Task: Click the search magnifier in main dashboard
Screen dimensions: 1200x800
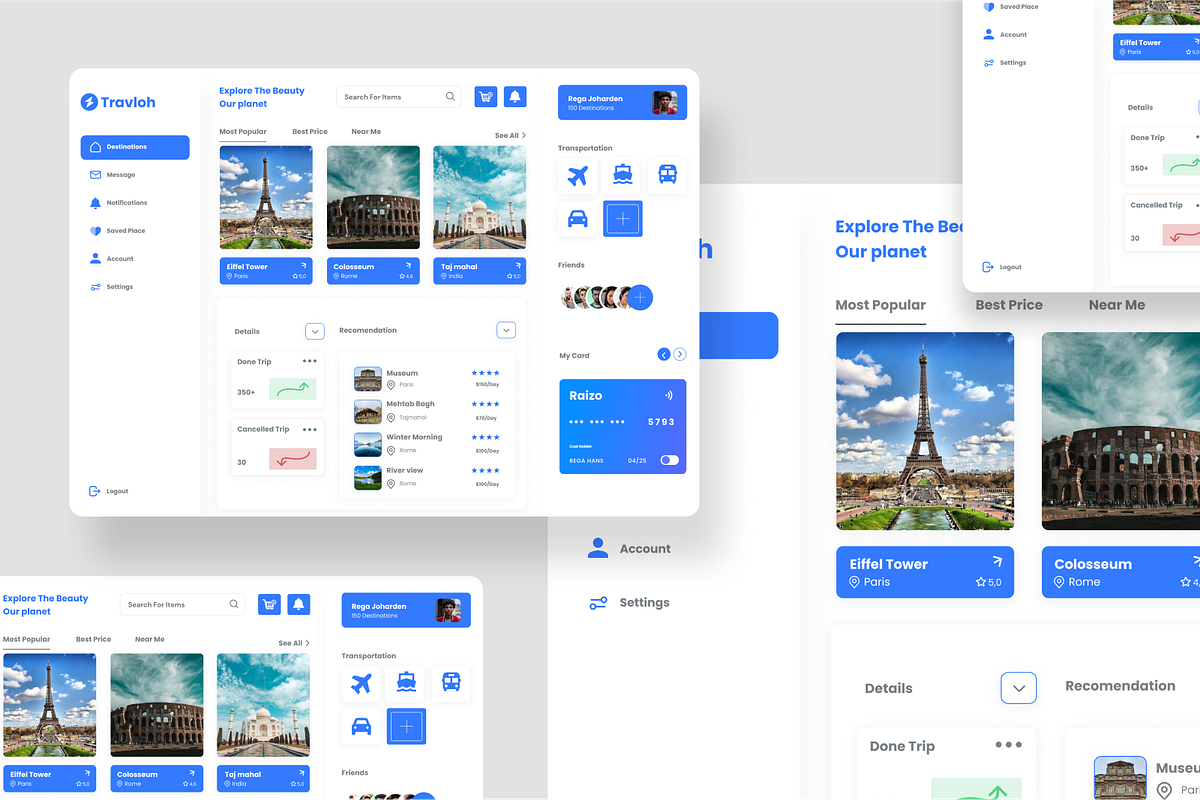Action: click(x=450, y=97)
